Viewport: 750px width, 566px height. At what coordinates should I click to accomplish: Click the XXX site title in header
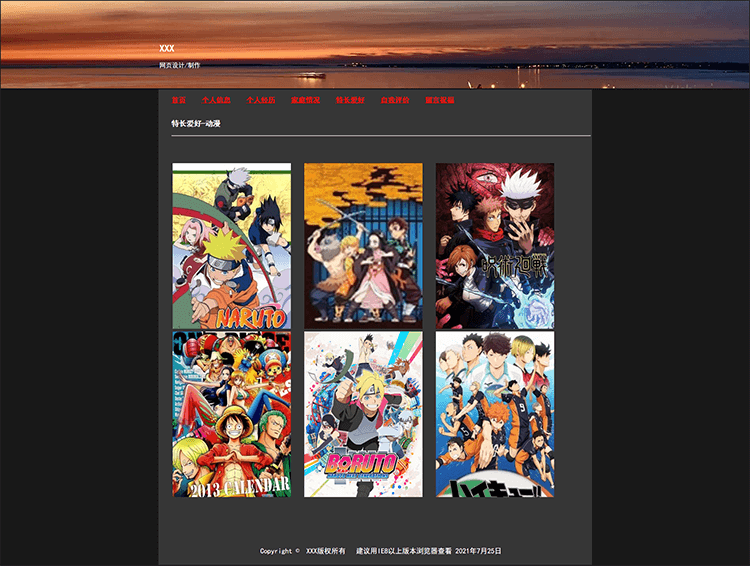[166, 48]
